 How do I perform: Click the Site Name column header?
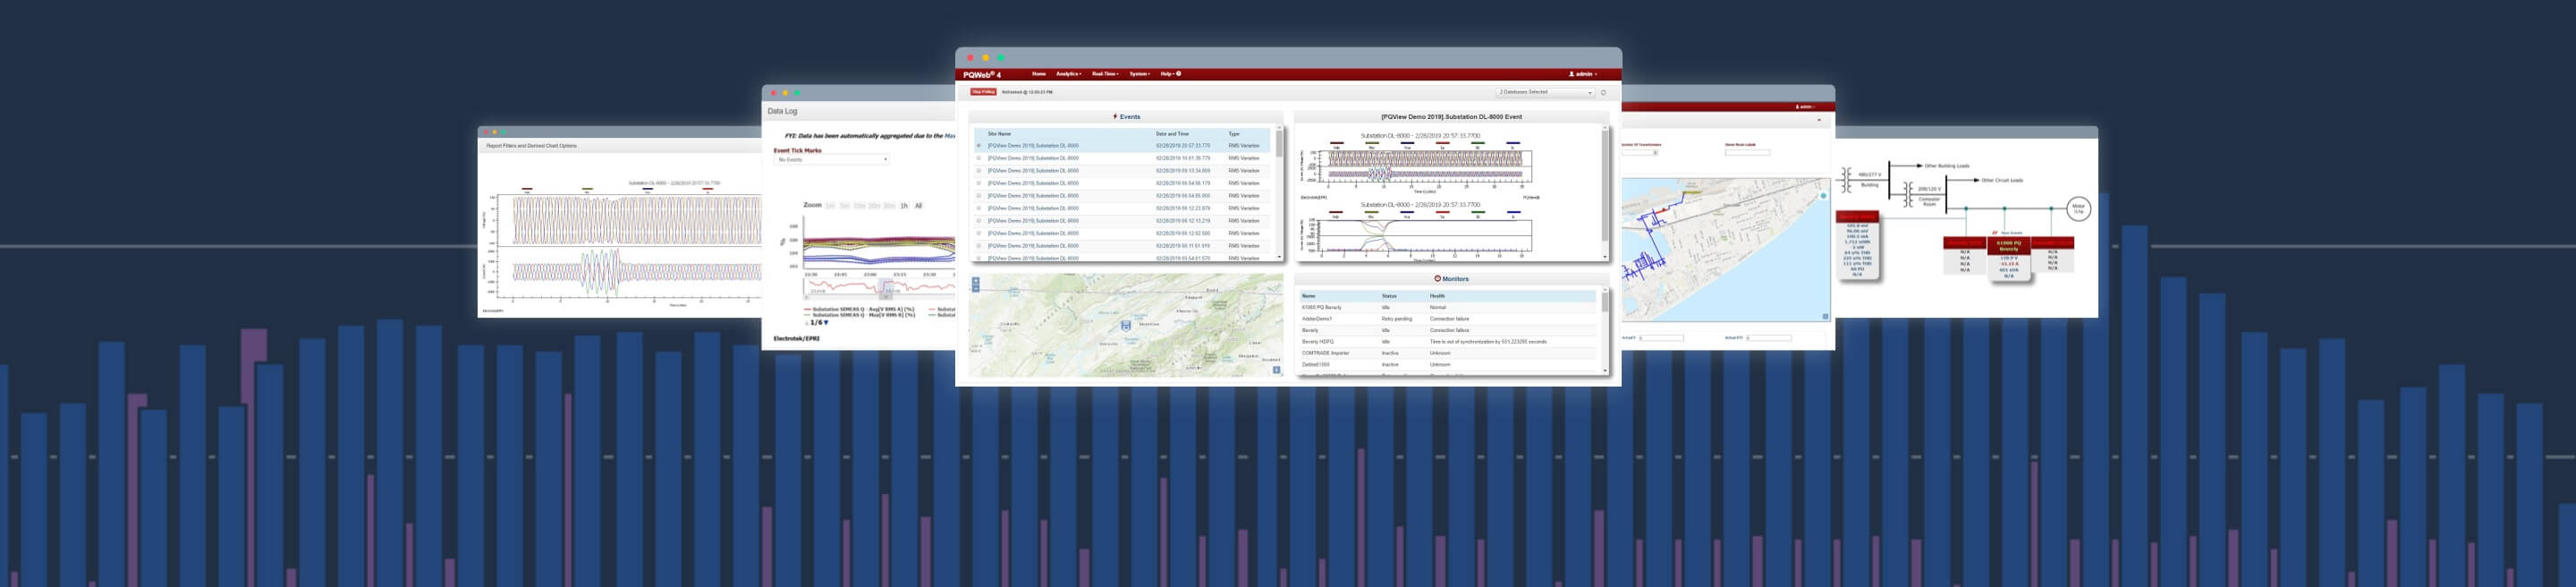pos(999,134)
